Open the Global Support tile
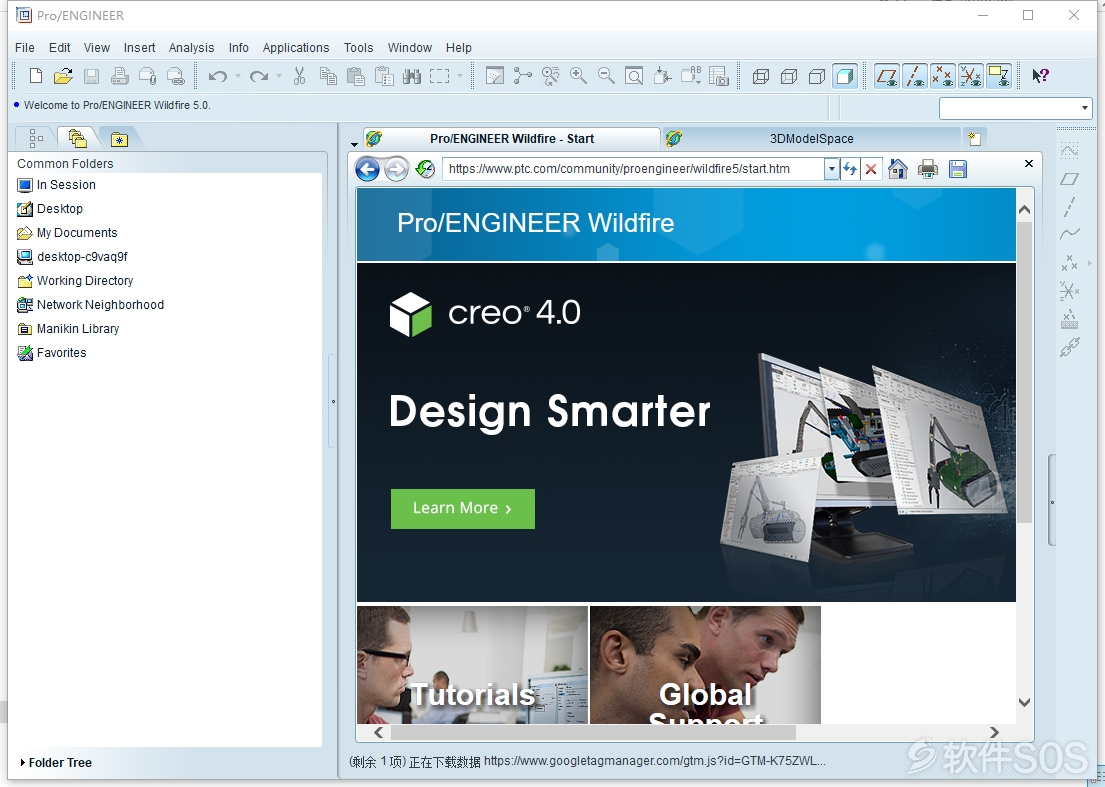The image size is (1105, 787). (705, 664)
